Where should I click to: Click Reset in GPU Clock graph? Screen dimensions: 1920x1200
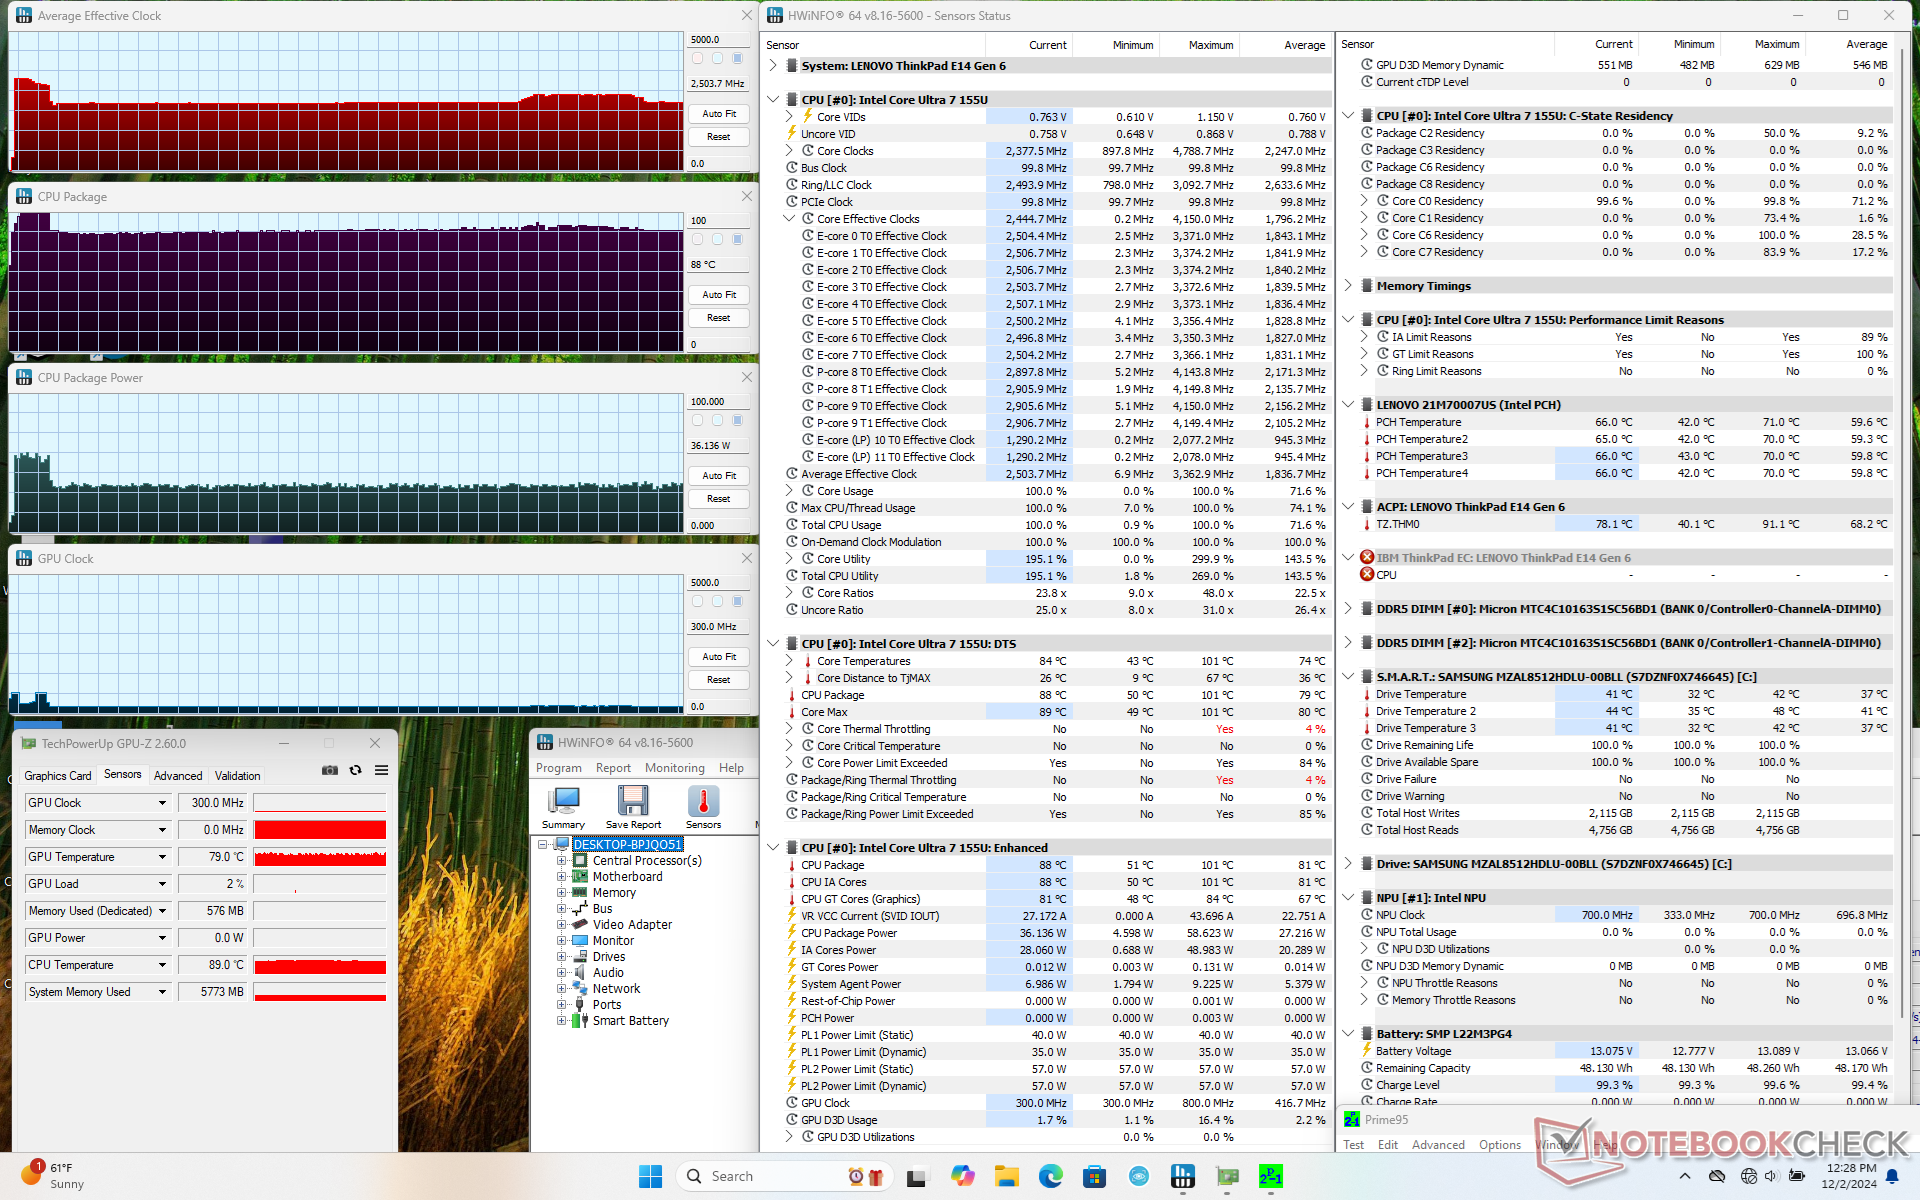tap(719, 680)
